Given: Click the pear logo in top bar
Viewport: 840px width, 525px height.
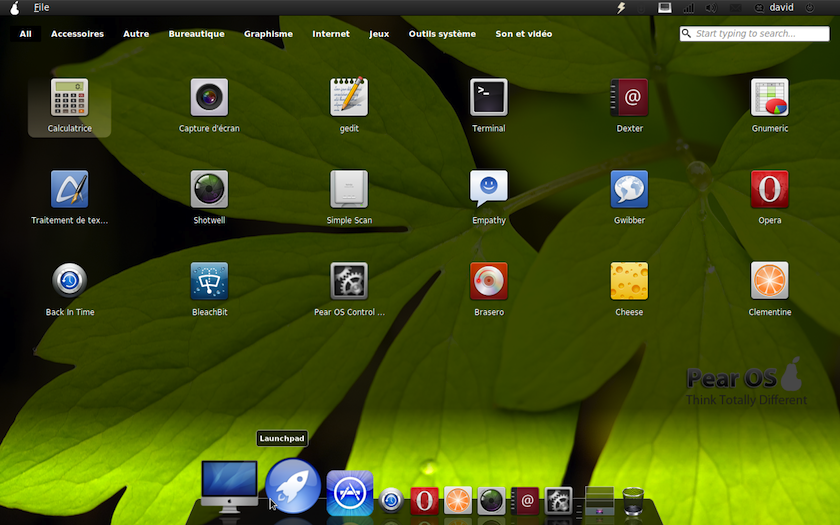Looking at the screenshot, I should tap(14, 8).
